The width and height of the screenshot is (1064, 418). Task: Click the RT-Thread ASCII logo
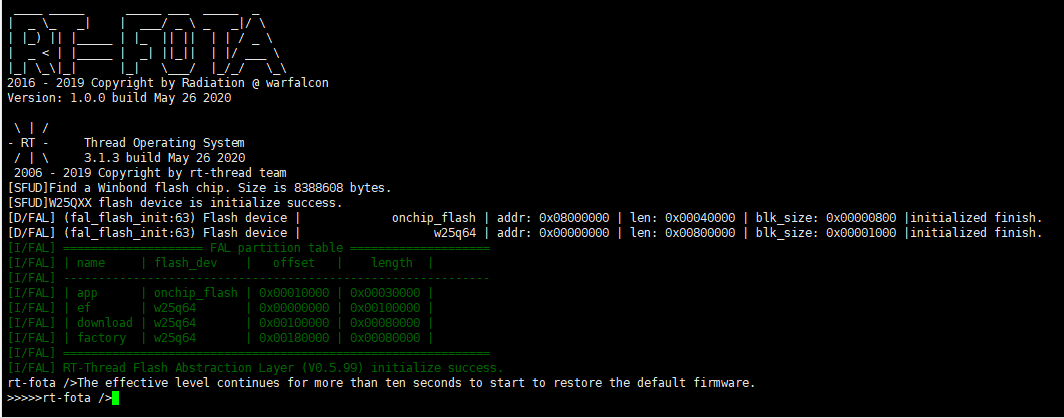click(x=27, y=143)
